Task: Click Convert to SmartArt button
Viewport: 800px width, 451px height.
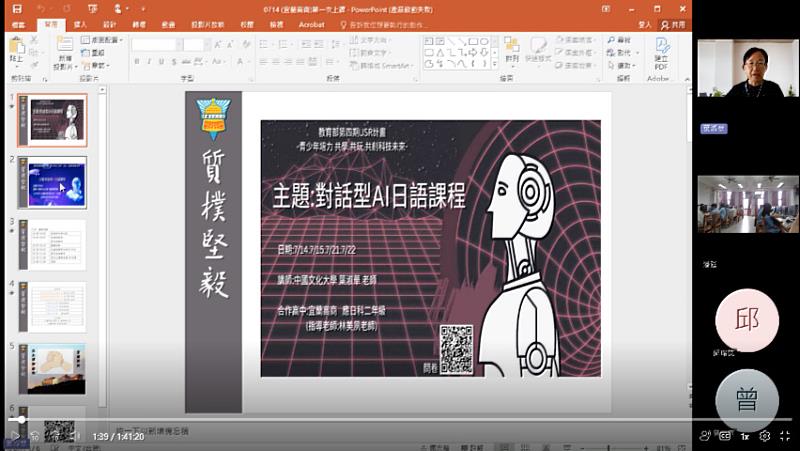Action: [381, 65]
